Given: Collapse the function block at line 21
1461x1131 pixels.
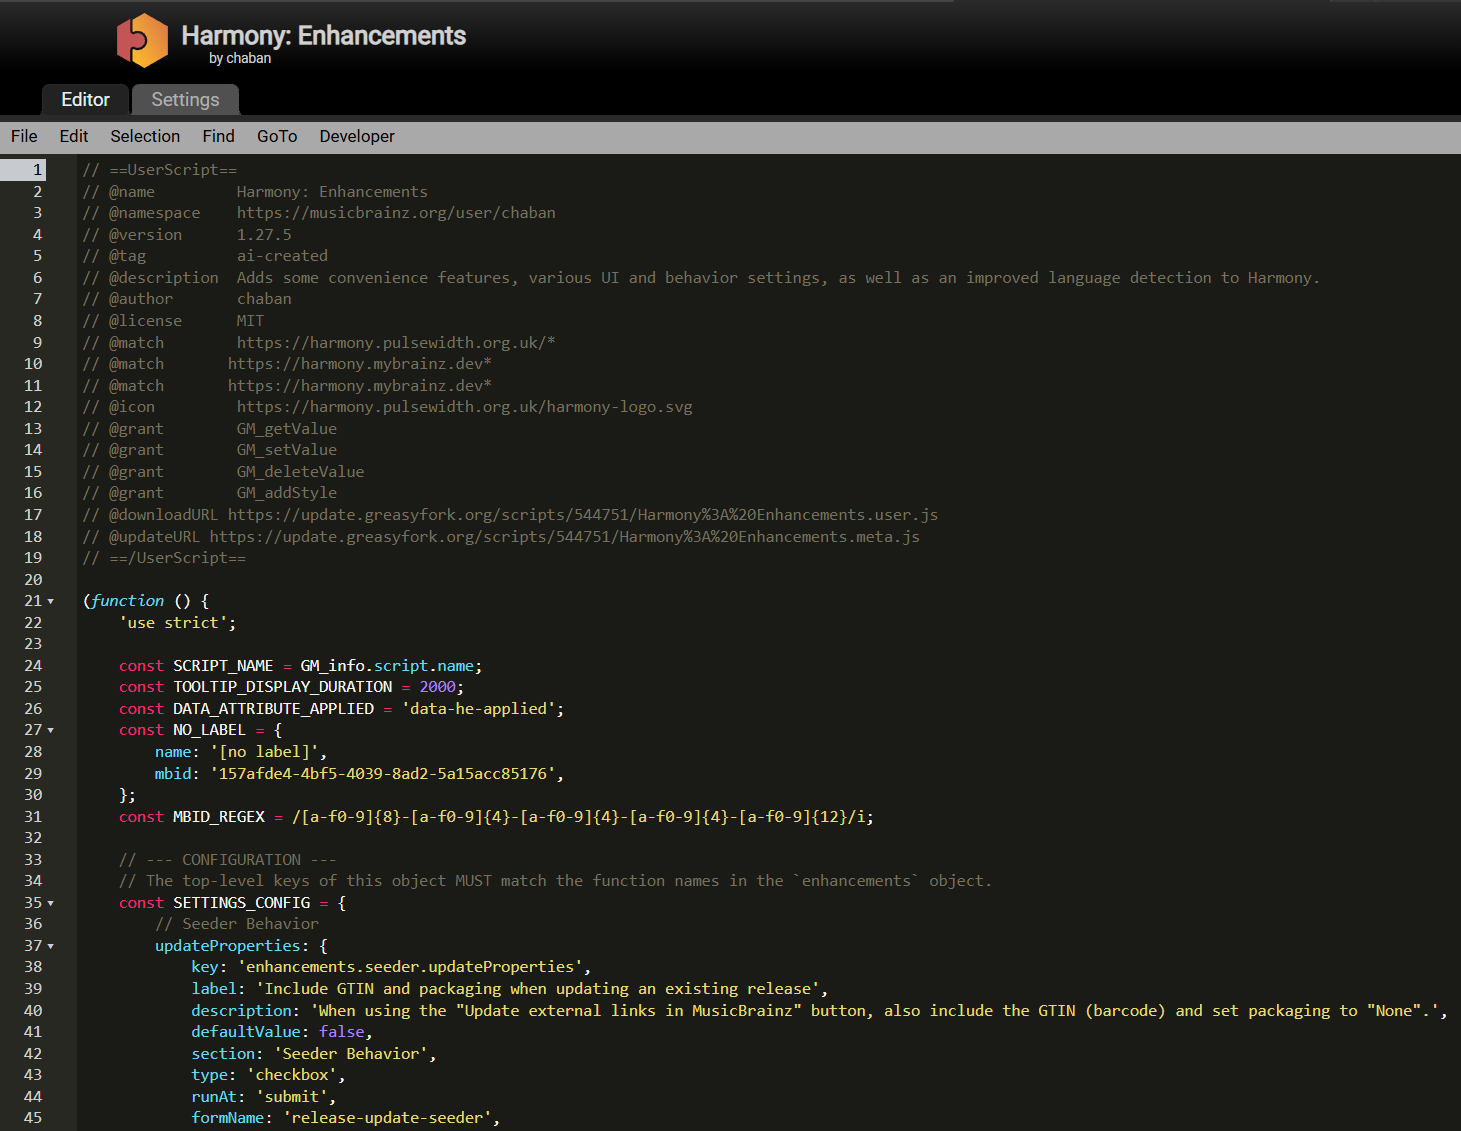Looking at the screenshot, I should pos(51,601).
